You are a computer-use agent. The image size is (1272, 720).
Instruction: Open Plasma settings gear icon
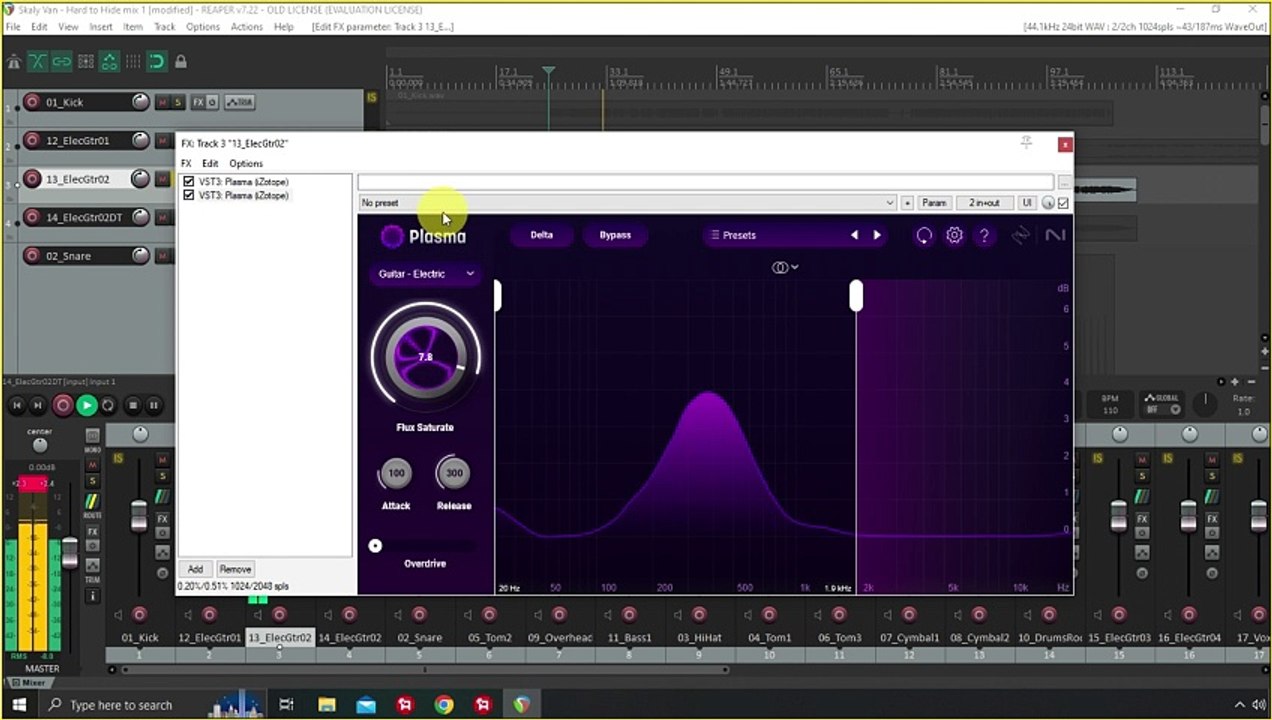coord(954,235)
